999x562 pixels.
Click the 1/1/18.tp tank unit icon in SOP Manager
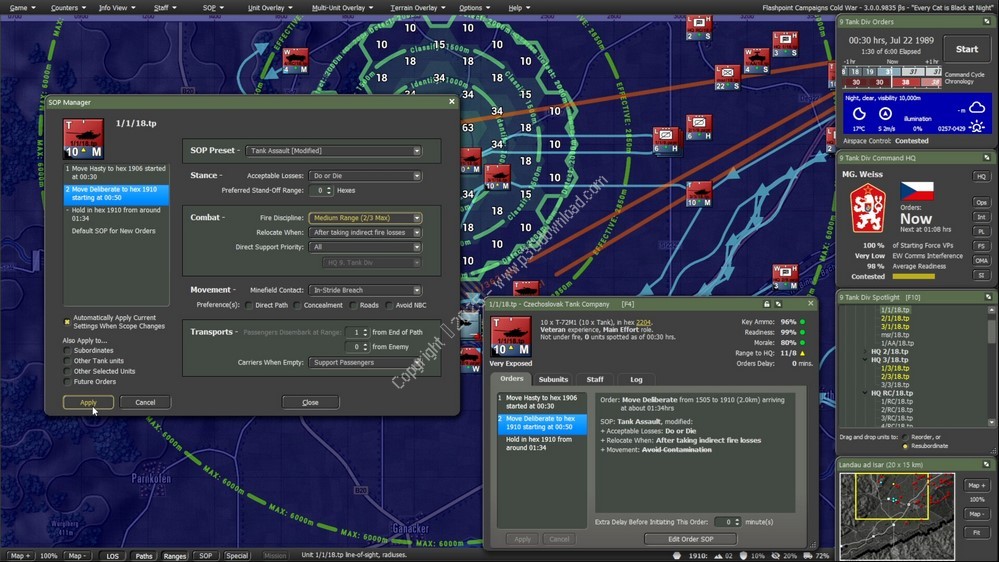click(83, 139)
